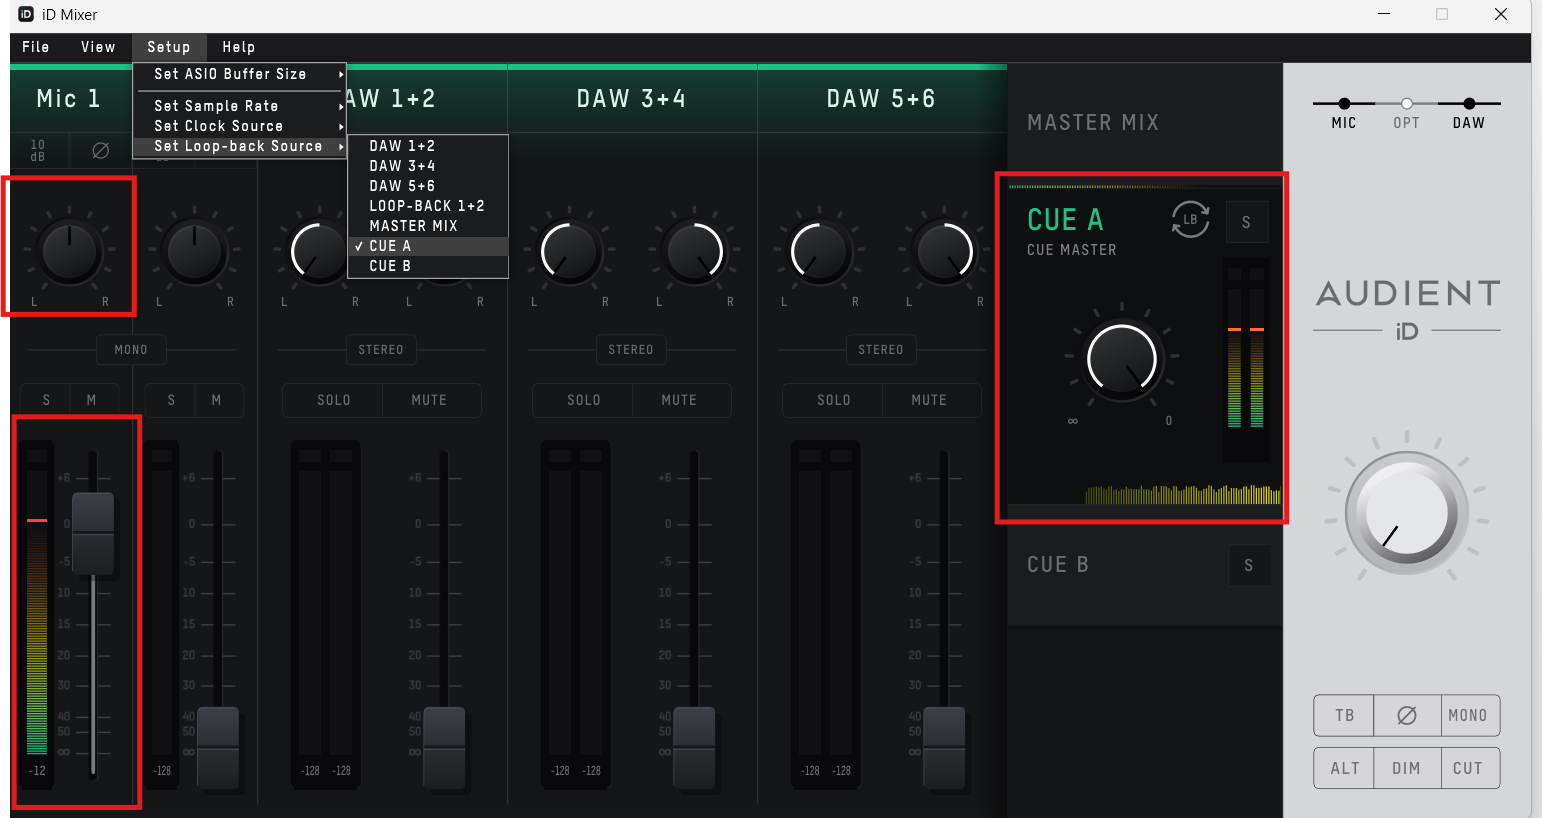Show the DAW channels view dot
Viewport: 1542px width, 818px height.
point(1469,103)
